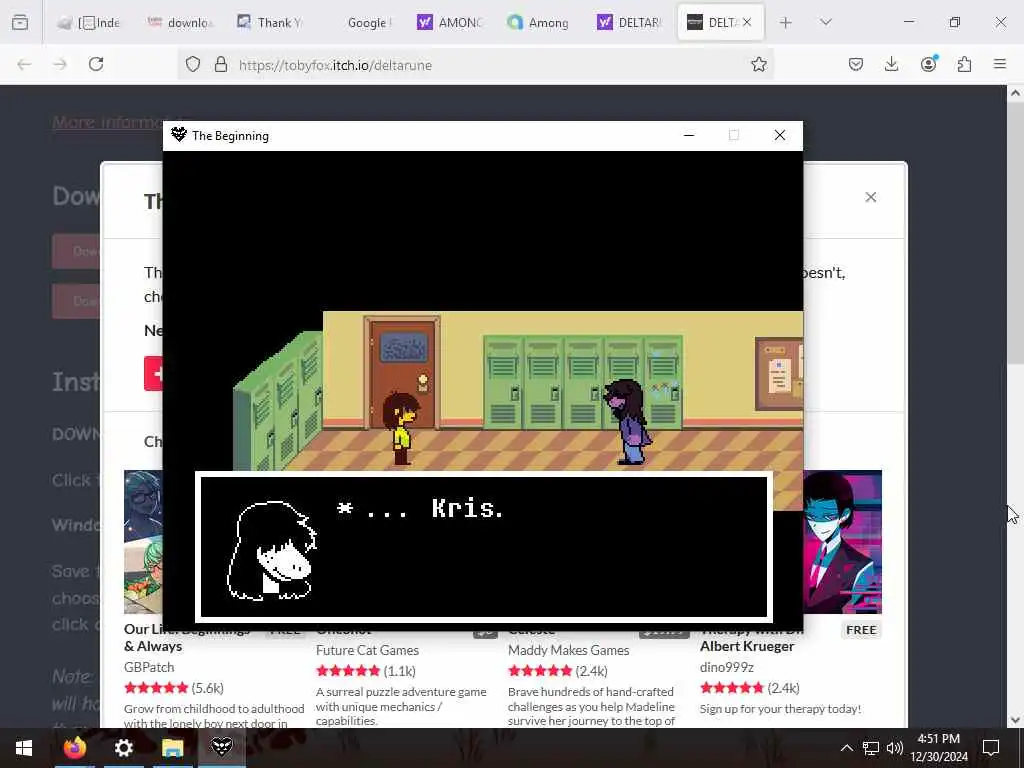Screen dimensions: 1024x768
Task: Open the notification center icon
Action: point(991,748)
